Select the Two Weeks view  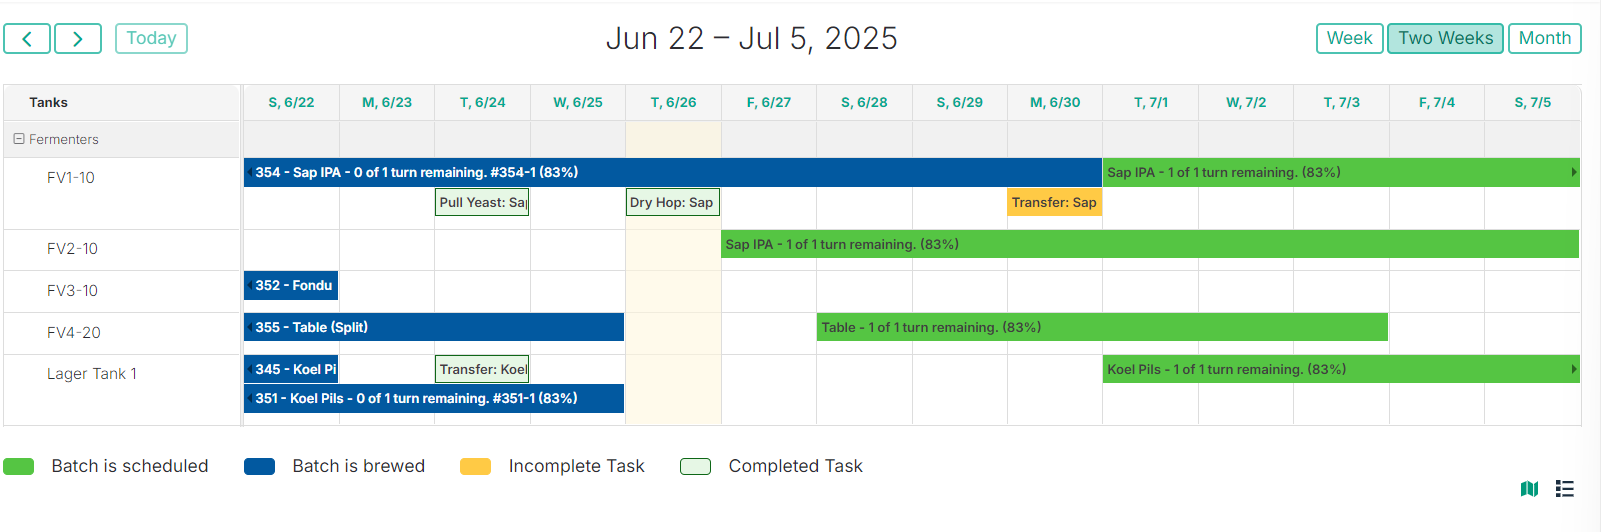(1445, 38)
